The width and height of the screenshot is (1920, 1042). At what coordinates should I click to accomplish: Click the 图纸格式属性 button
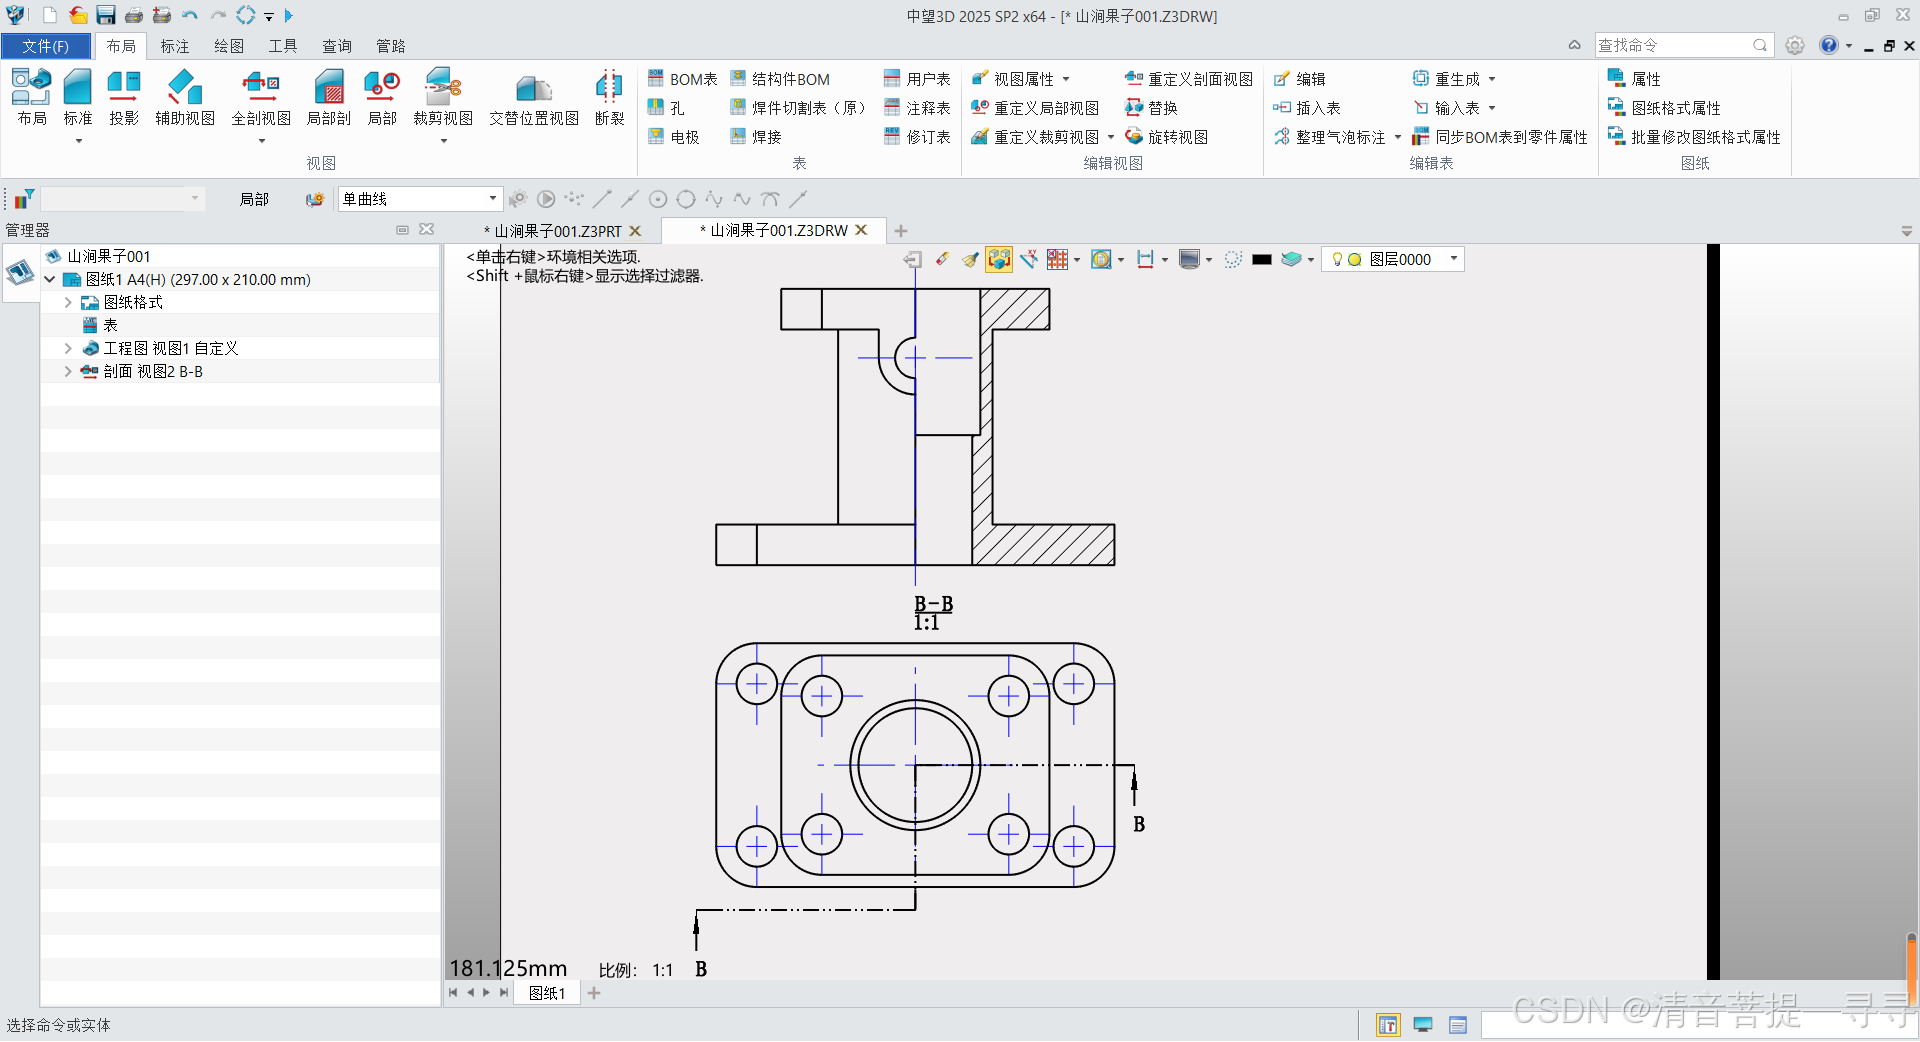point(1664,108)
